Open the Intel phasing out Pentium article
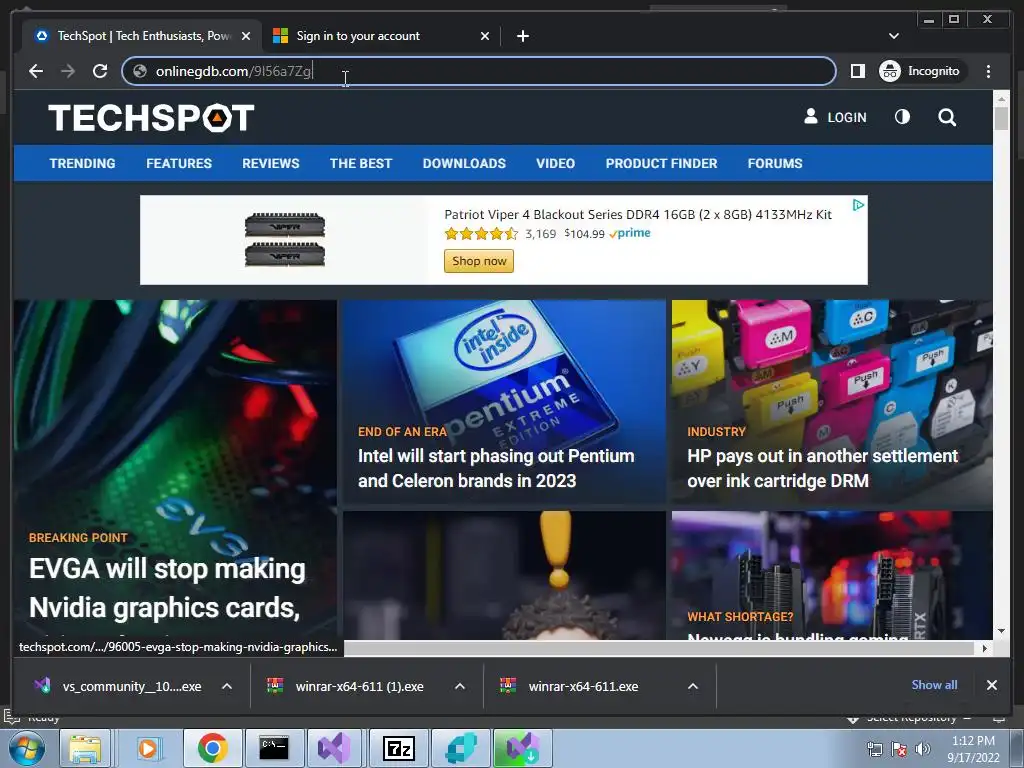 tap(496, 468)
